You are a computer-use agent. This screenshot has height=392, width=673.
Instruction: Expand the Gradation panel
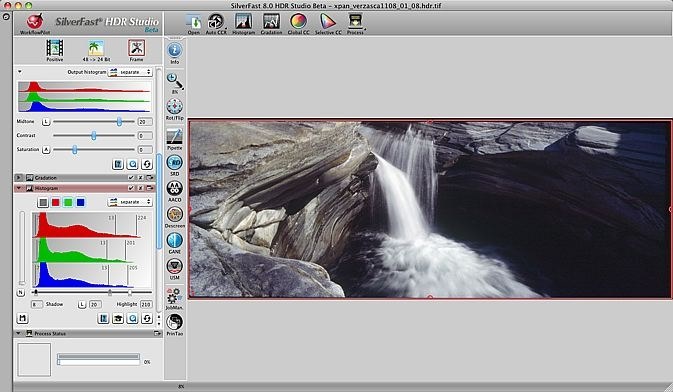pyautogui.click(x=18, y=177)
